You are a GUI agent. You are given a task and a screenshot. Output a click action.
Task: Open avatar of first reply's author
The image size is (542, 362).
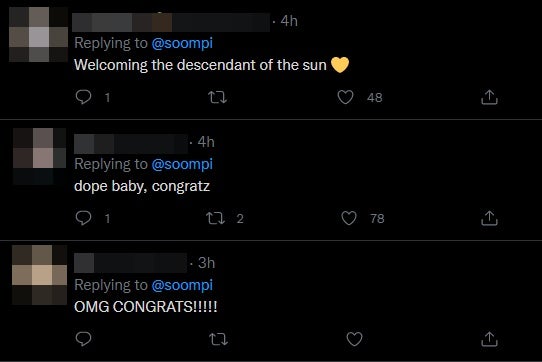pos(38,35)
